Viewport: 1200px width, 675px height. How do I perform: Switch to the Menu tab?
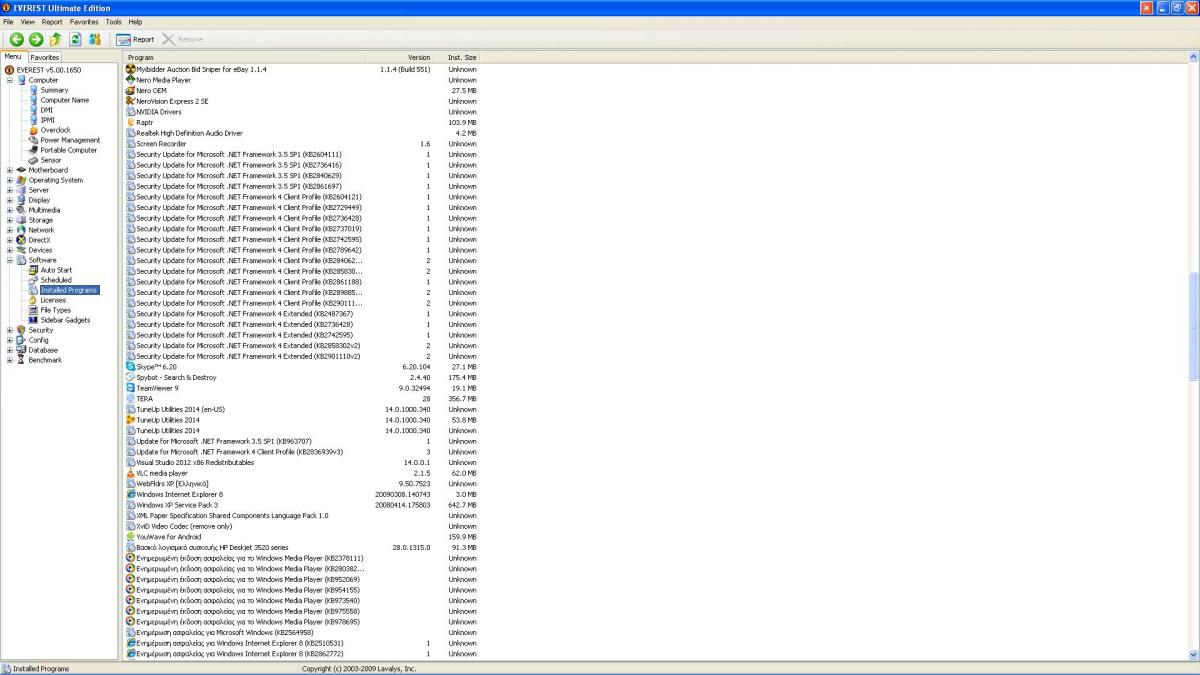[13, 57]
